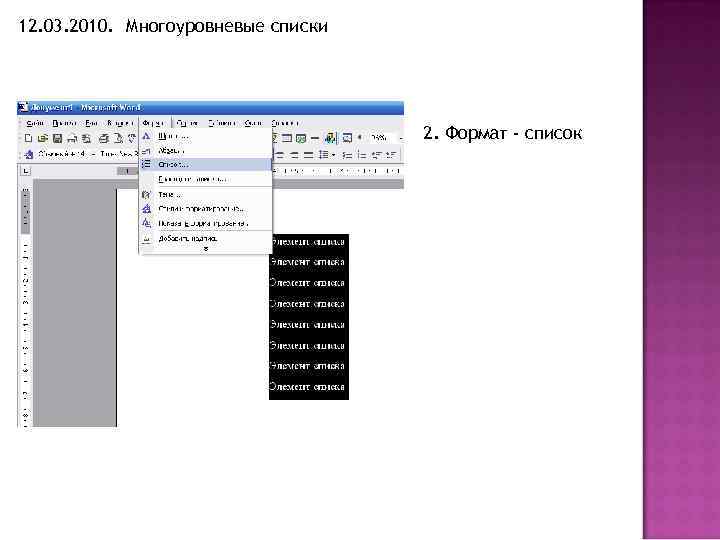The image size is (720, 540).
Task: Run the Spelling check icon
Action: (x=132, y=138)
